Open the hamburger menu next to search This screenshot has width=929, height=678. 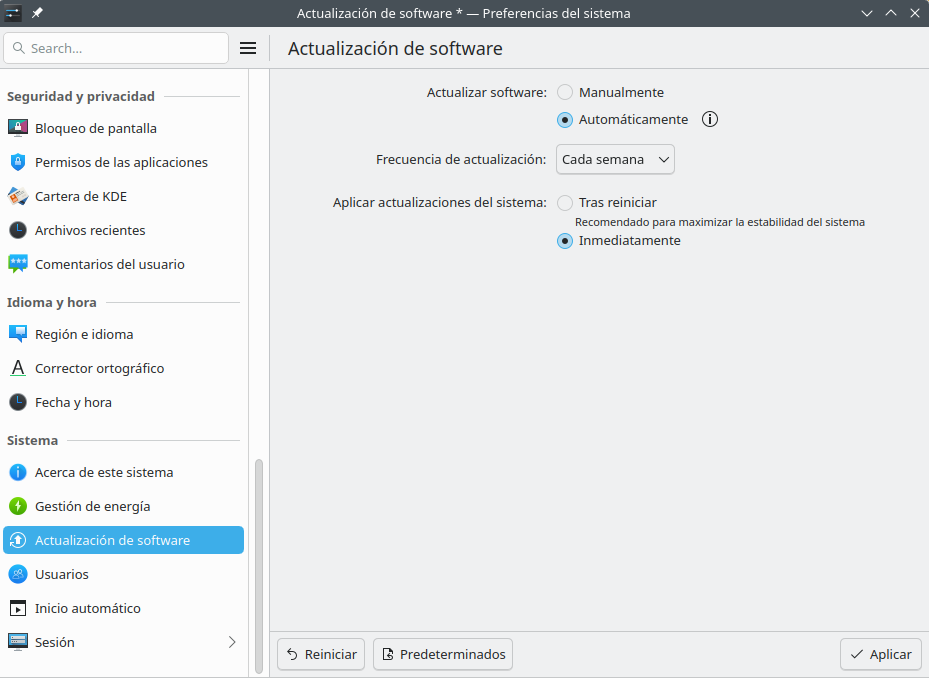248,48
